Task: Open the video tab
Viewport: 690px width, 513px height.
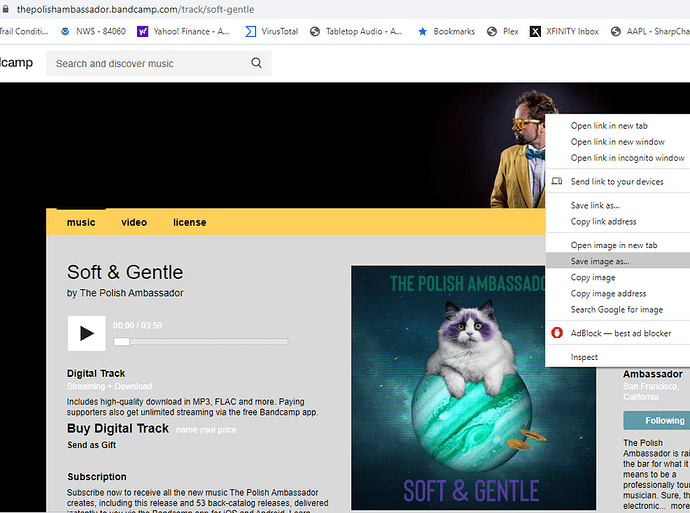Action: tap(134, 222)
